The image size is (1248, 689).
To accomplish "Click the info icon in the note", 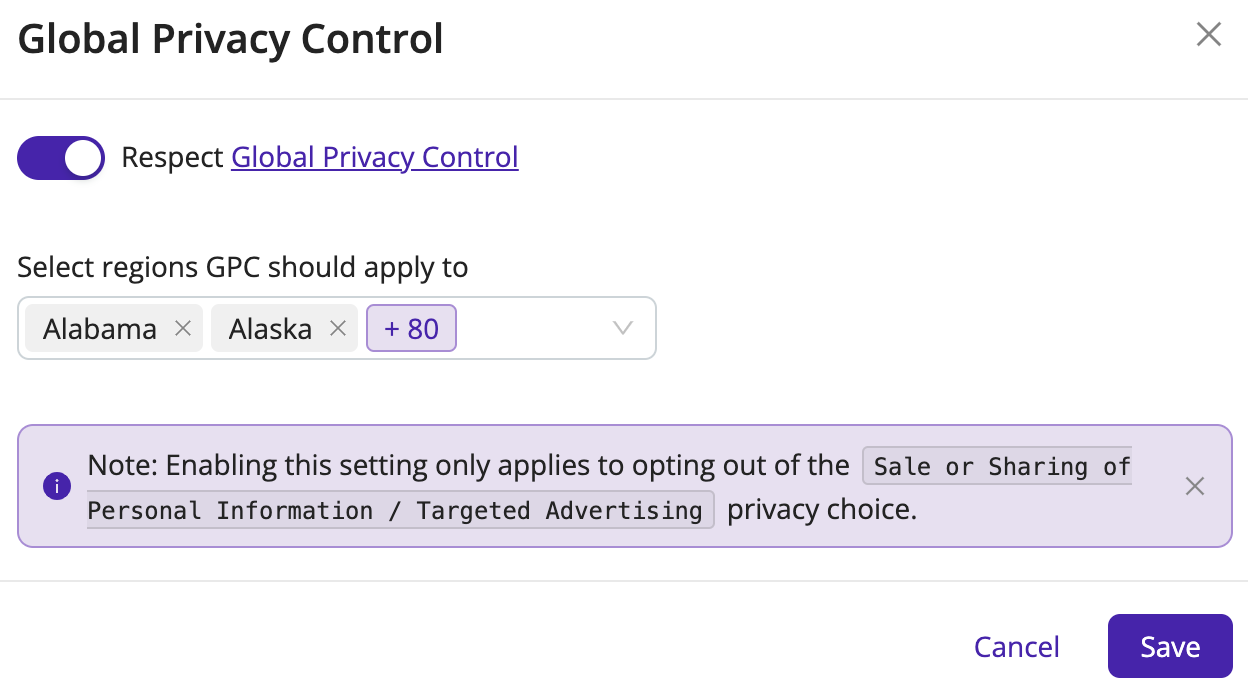I will click(57, 487).
